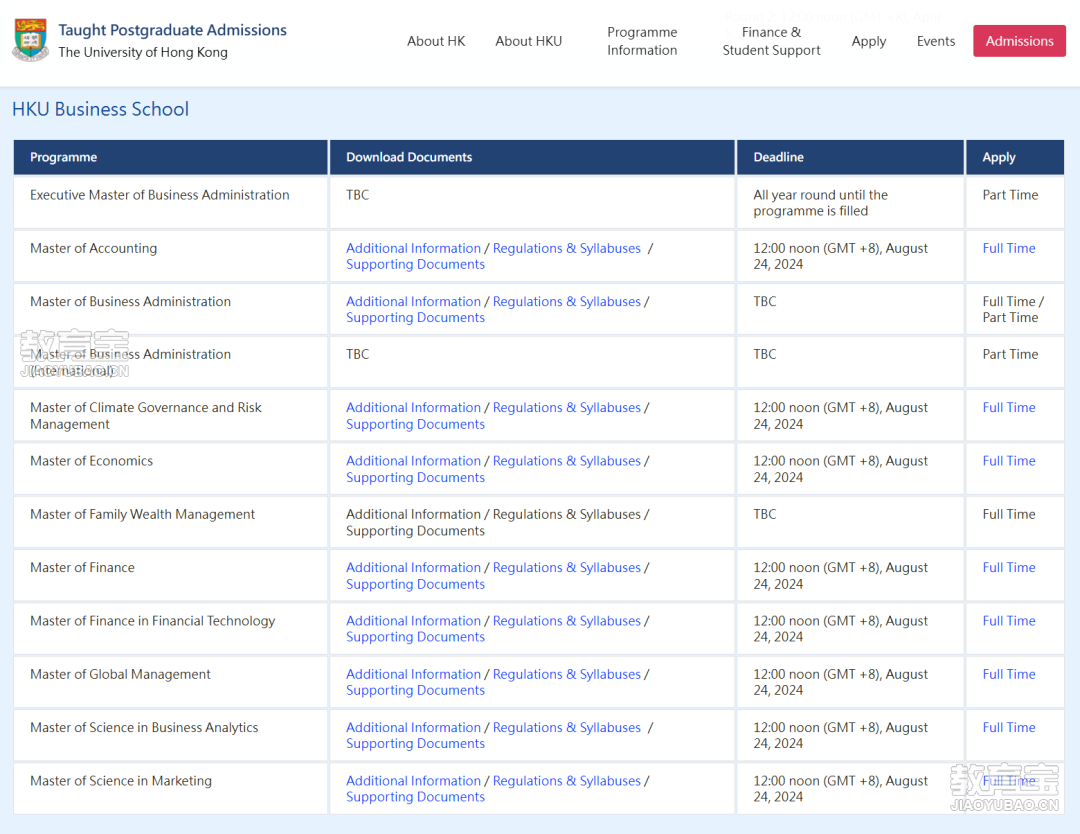Viewport: 1080px width, 834px height.
Task: Open Regulations & Syllabuses for Finance in Financial Technology
Action: 567,621
